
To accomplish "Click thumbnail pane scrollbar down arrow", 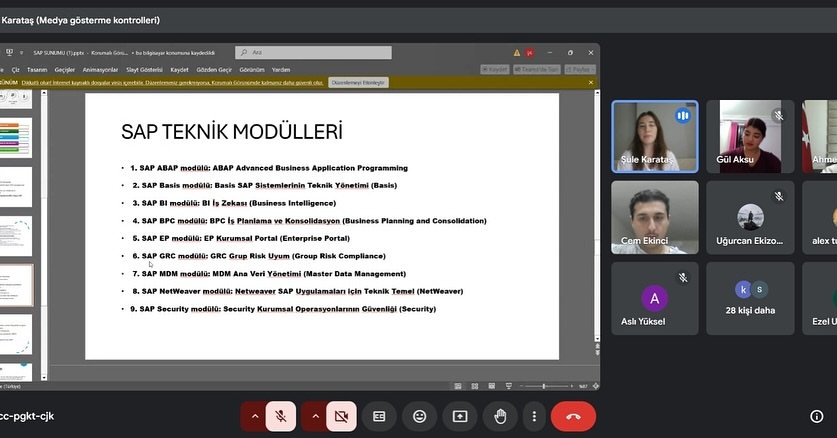I will coord(44,377).
